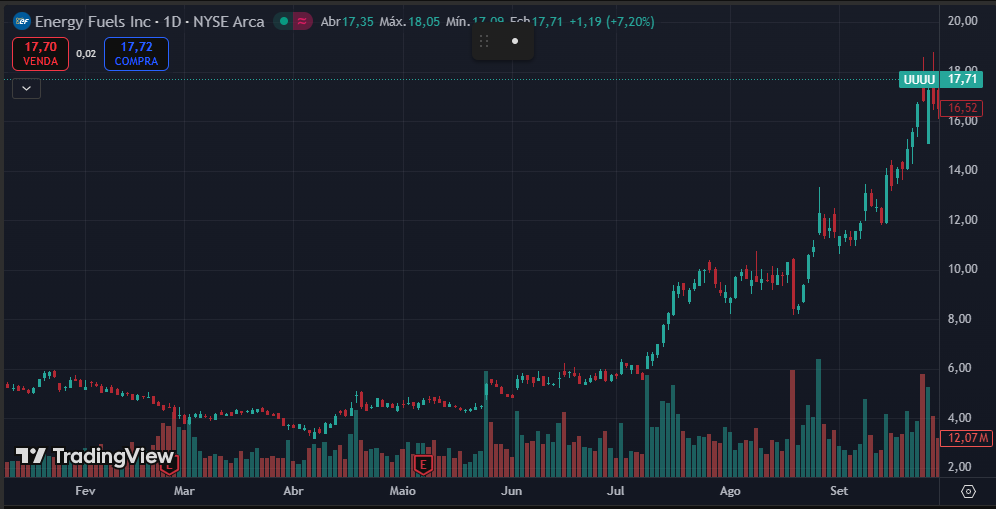996x509 pixels.
Task: Grab the floating toolbar drag handle dots
Action: 484,41
